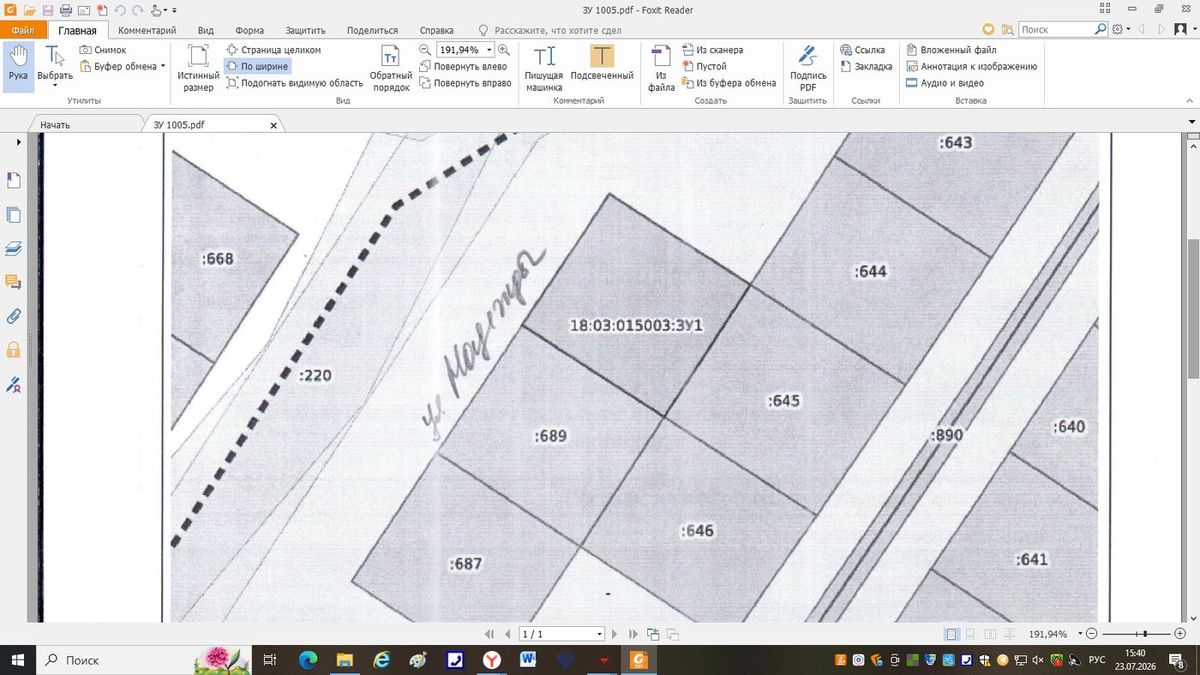Take a Снимок snapshot

coord(103,50)
